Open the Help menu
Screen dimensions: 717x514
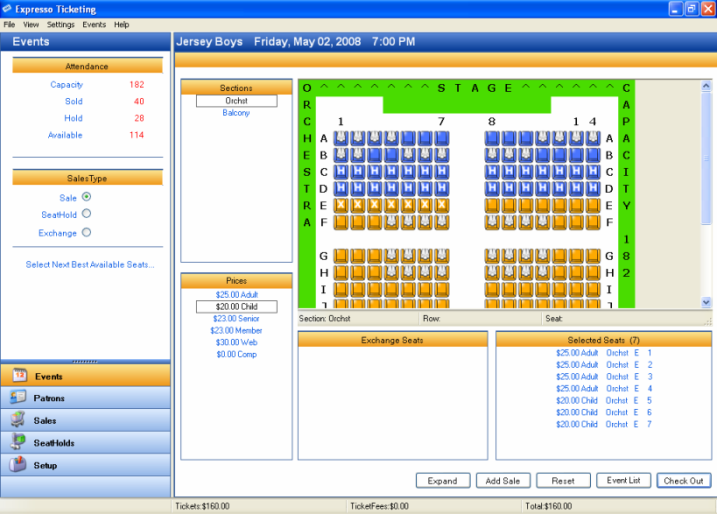(x=121, y=25)
